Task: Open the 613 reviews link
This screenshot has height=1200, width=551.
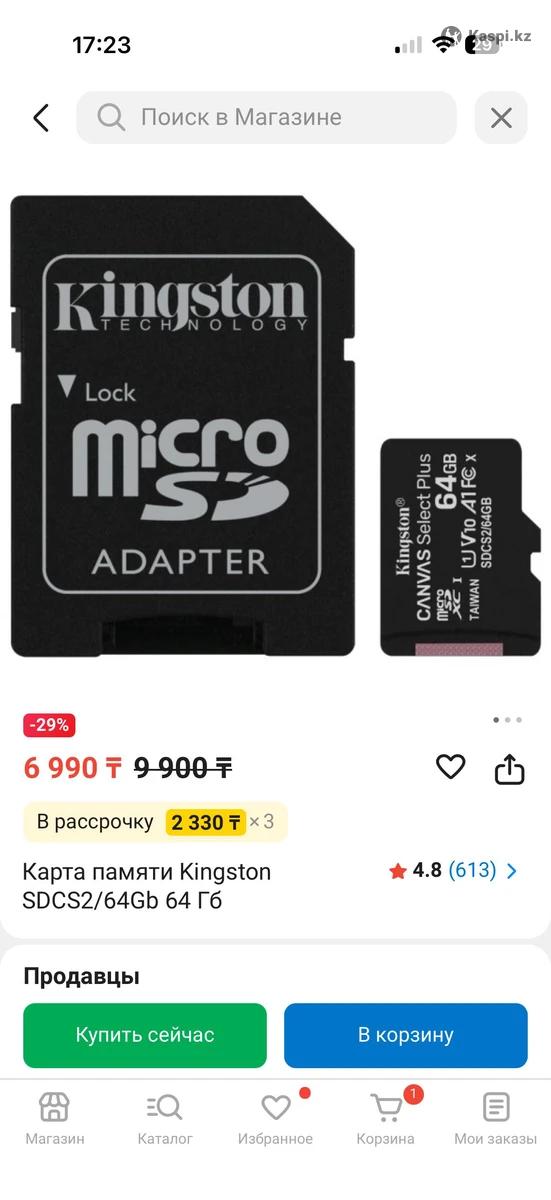Action: tap(472, 870)
